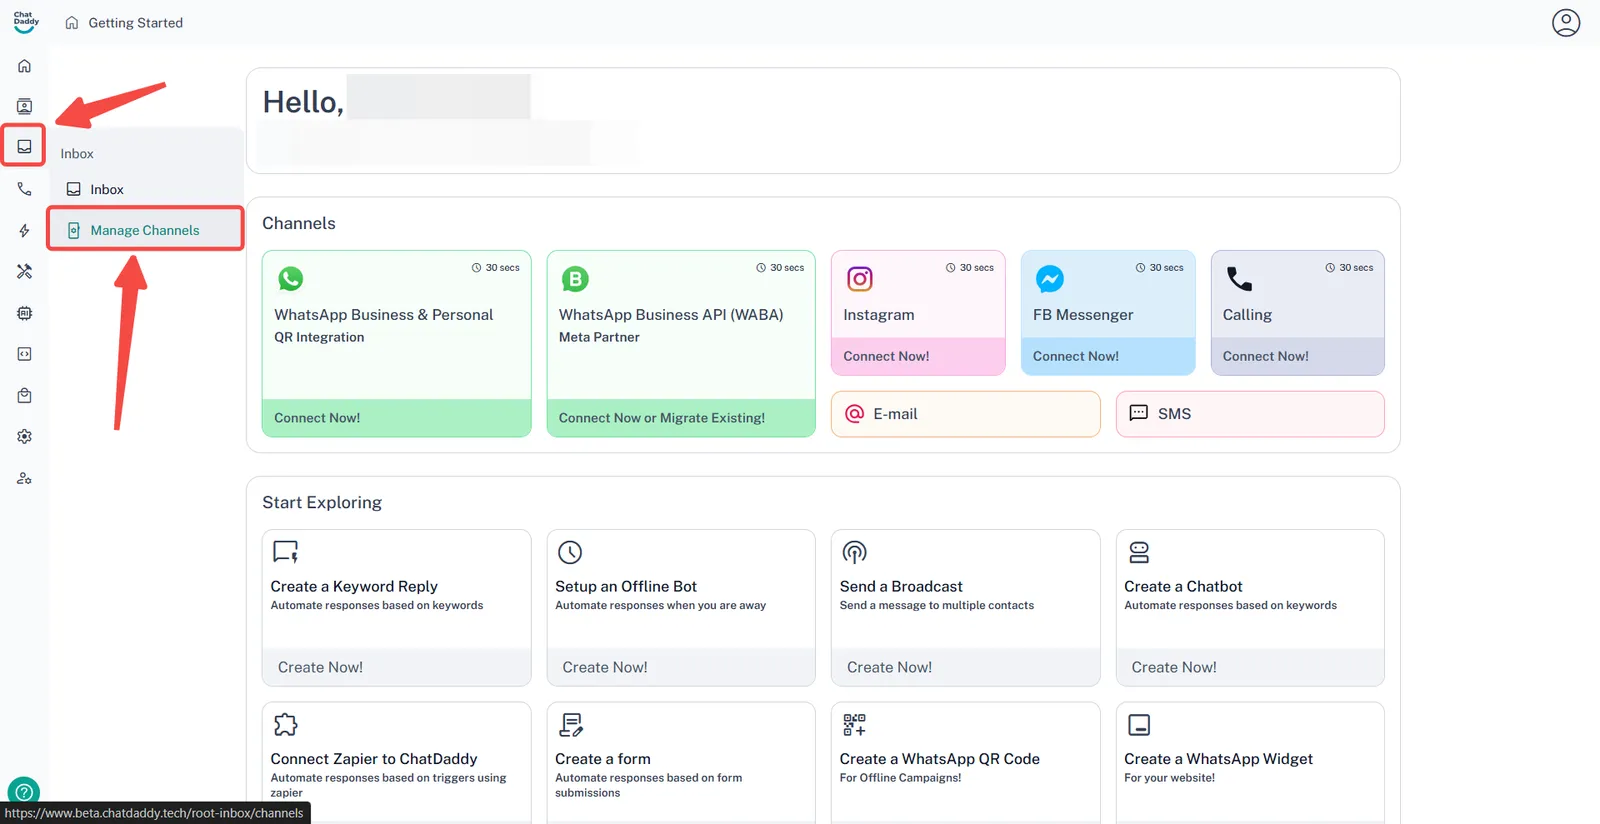This screenshot has width=1600, height=824.
Task: Click the home icon in the sidebar
Action: pyautogui.click(x=24, y=66)
